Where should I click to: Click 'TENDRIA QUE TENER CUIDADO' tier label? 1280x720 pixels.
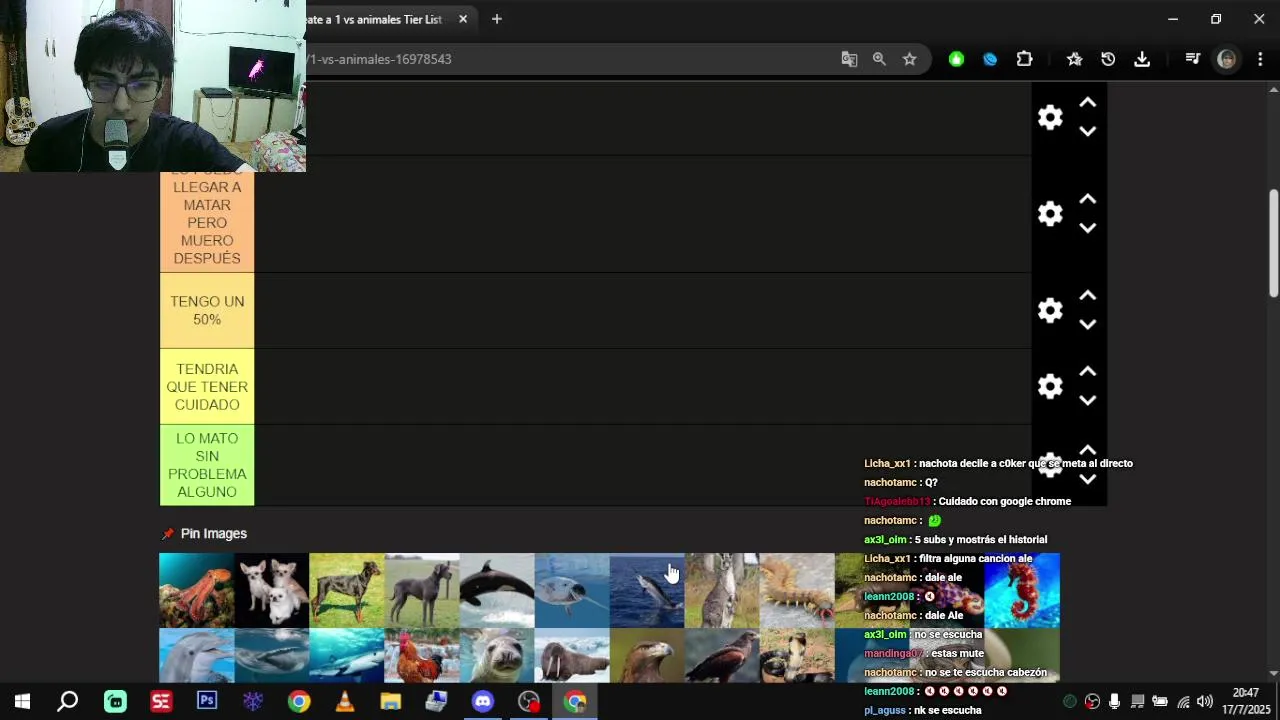(207, 386)
